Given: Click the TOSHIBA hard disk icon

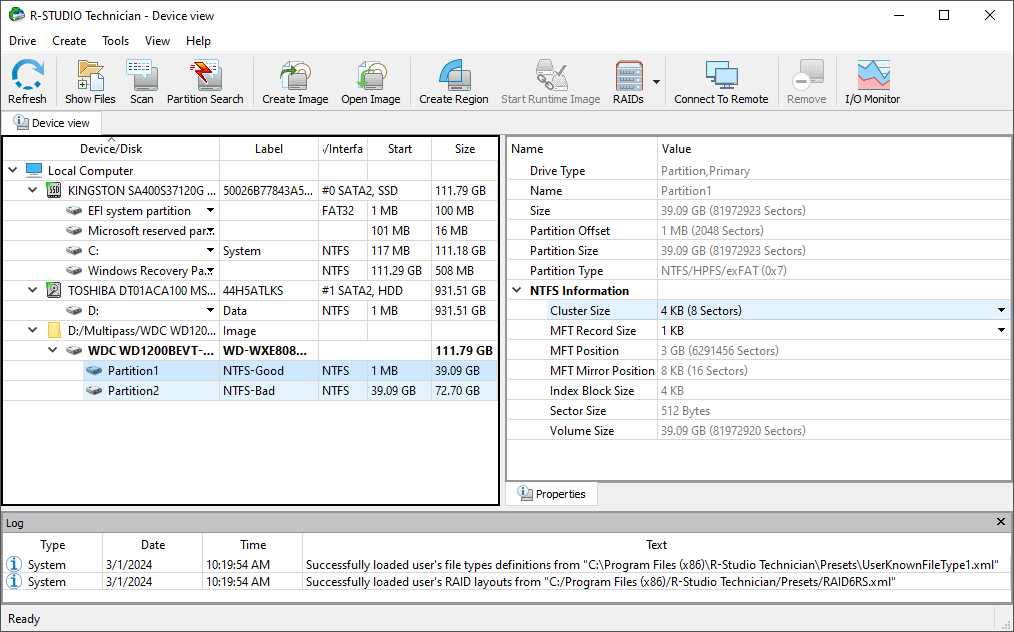Looking at the screenshot, I should pyautogui.click(x=54, y=290).
